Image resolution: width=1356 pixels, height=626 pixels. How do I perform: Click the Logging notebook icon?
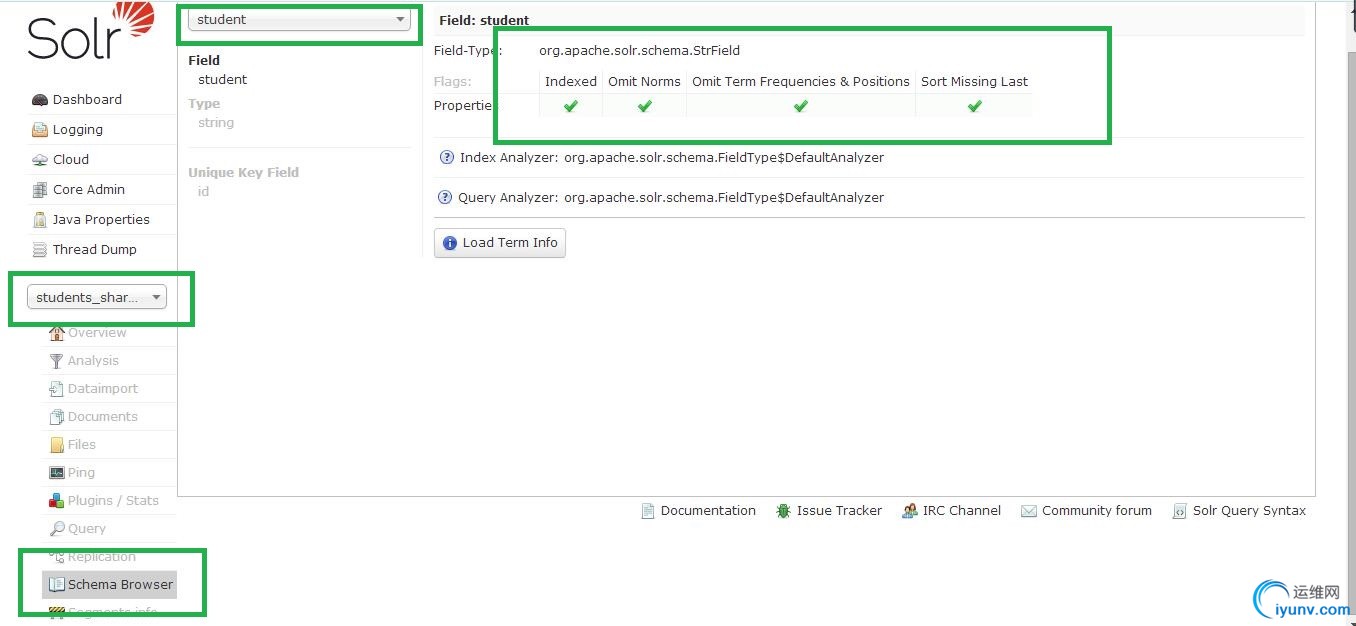click(x=40, y=130)
